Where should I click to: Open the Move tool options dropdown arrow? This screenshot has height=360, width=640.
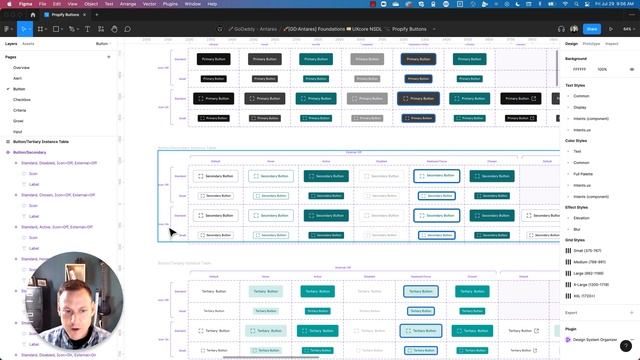point(31,29)
